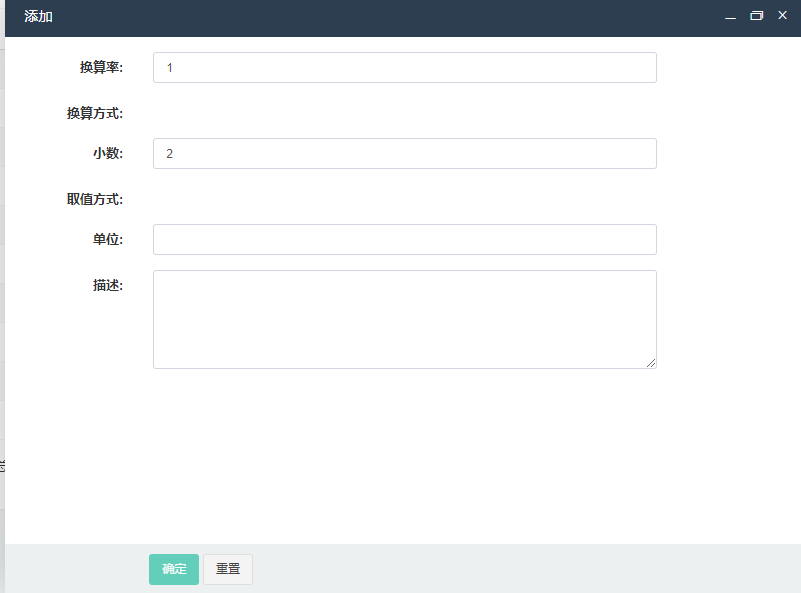The height and width of the screenshot is (593, 801).
Task: Click the 添加 dialog title
Action: pyautogui.click(x=38, y=16)
